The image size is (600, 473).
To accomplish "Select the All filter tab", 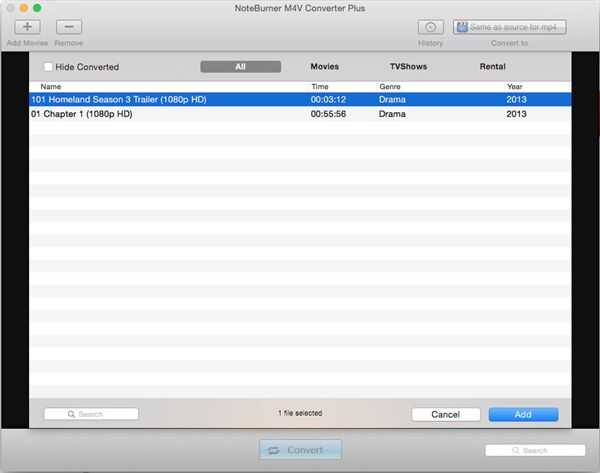I will 241,67.
